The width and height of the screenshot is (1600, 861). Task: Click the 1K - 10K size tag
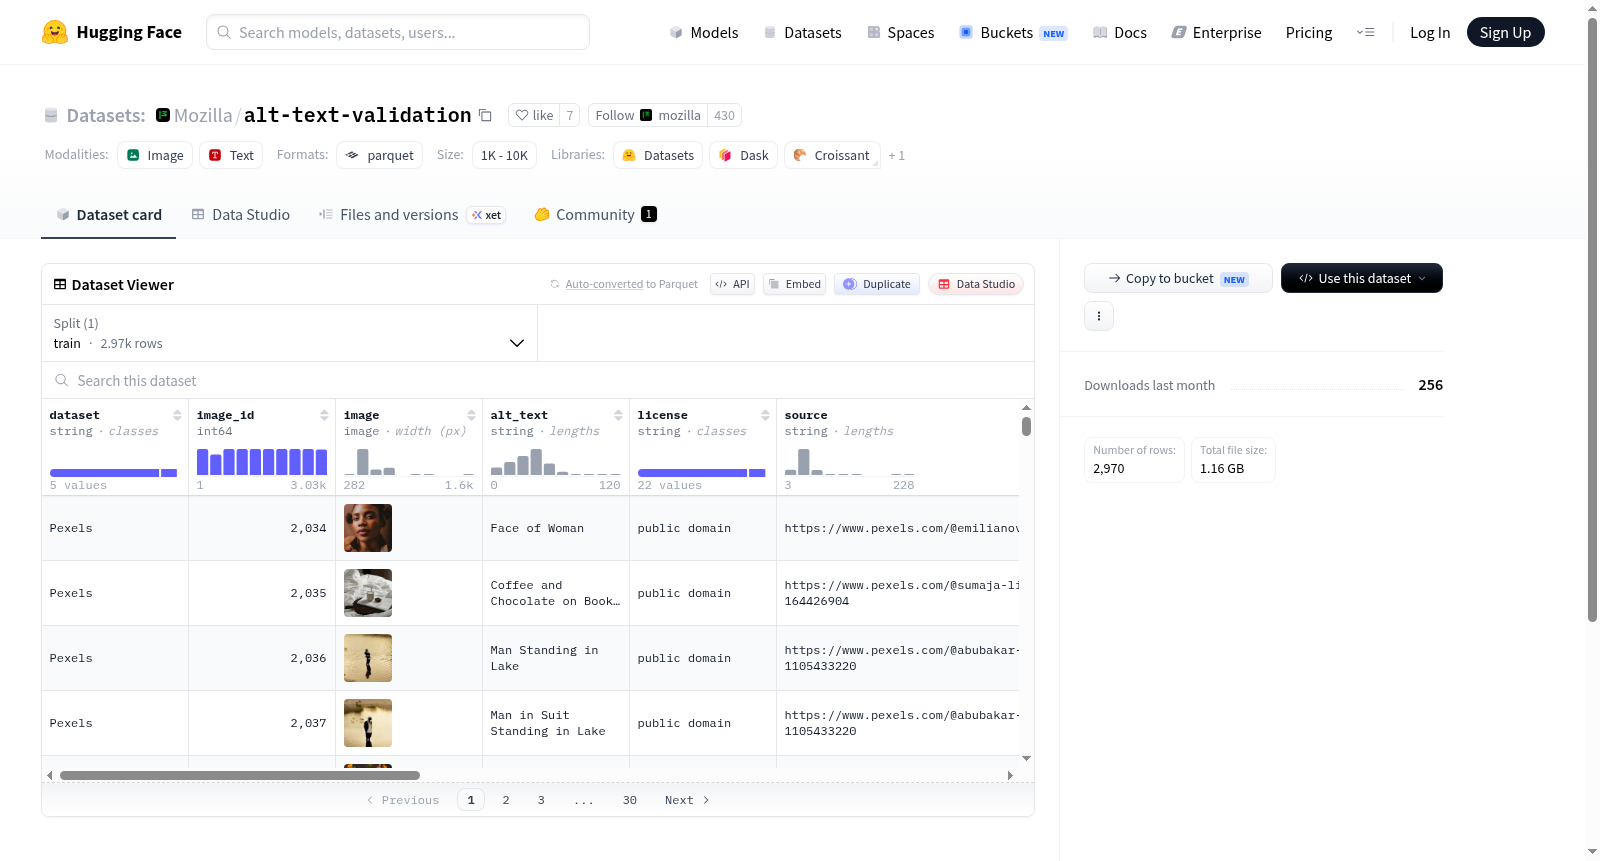click(x=504, y=155)
